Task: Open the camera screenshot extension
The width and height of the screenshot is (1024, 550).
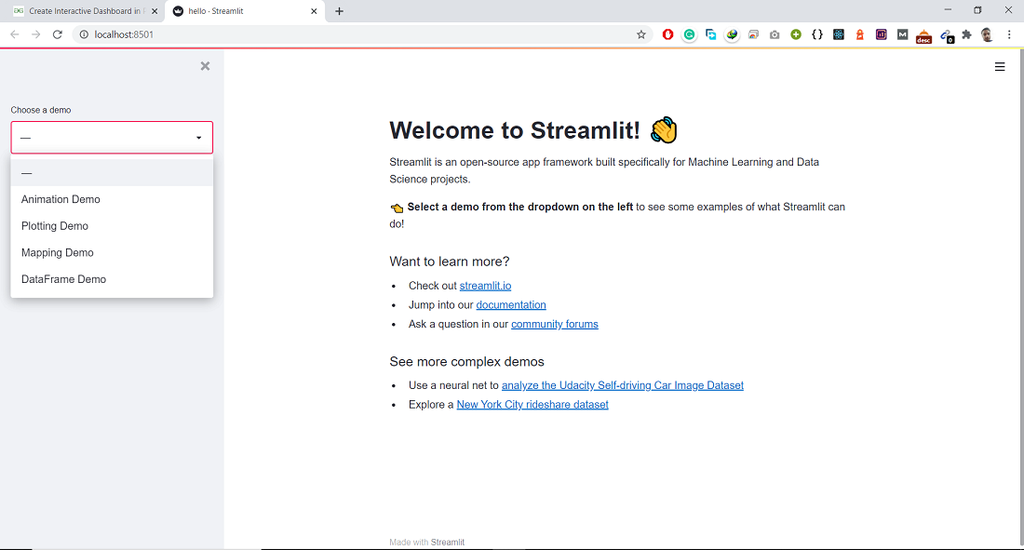Action: (775, 35)
